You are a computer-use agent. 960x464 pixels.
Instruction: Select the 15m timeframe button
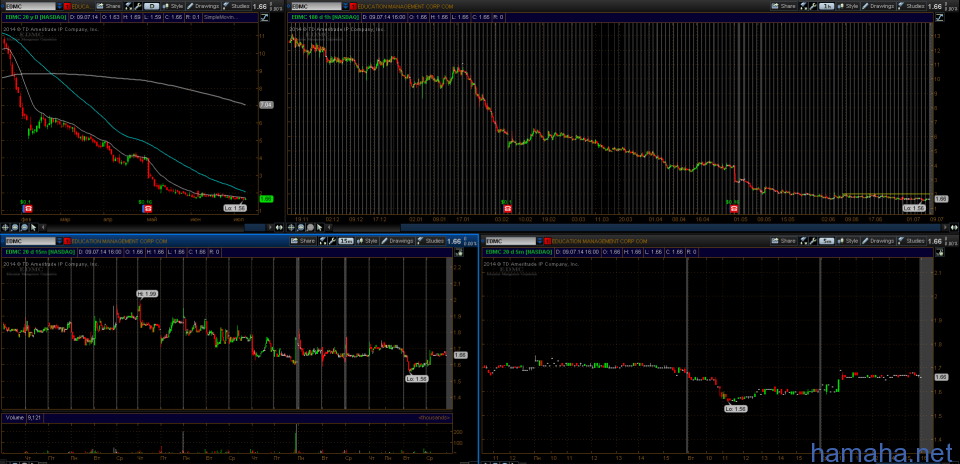(x=348, y=241)
